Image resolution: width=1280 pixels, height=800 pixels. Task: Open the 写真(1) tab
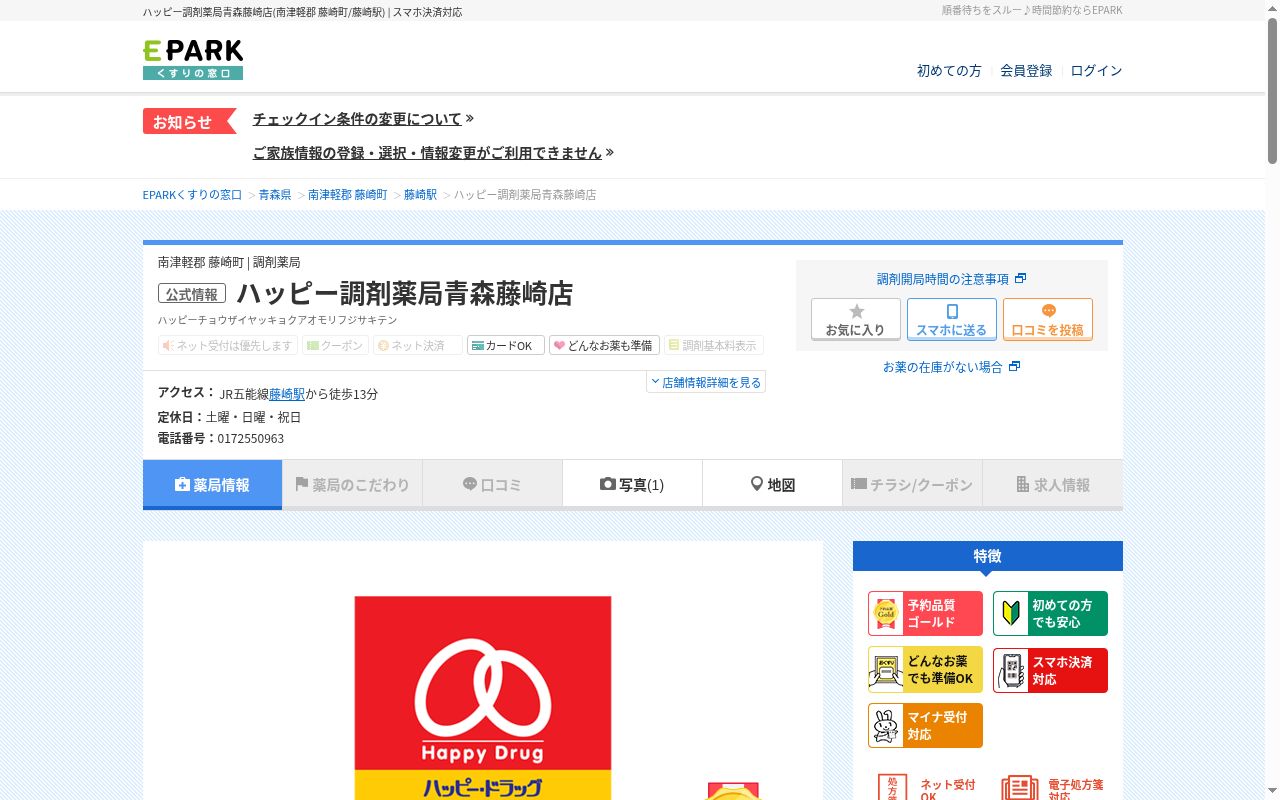[632, 485]
